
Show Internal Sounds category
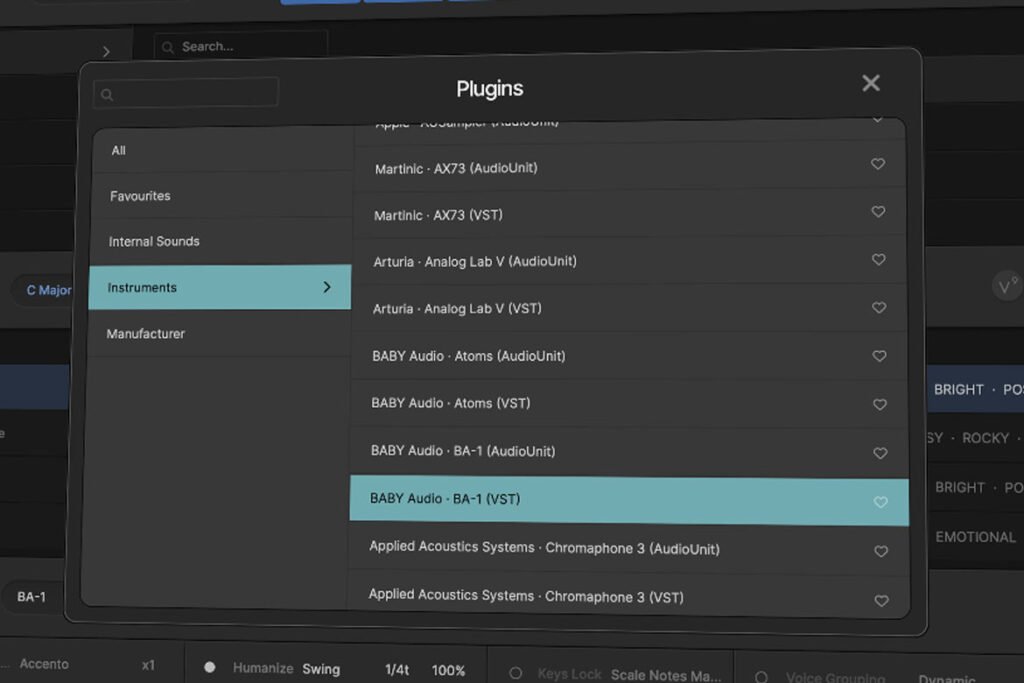pos(221,242)
